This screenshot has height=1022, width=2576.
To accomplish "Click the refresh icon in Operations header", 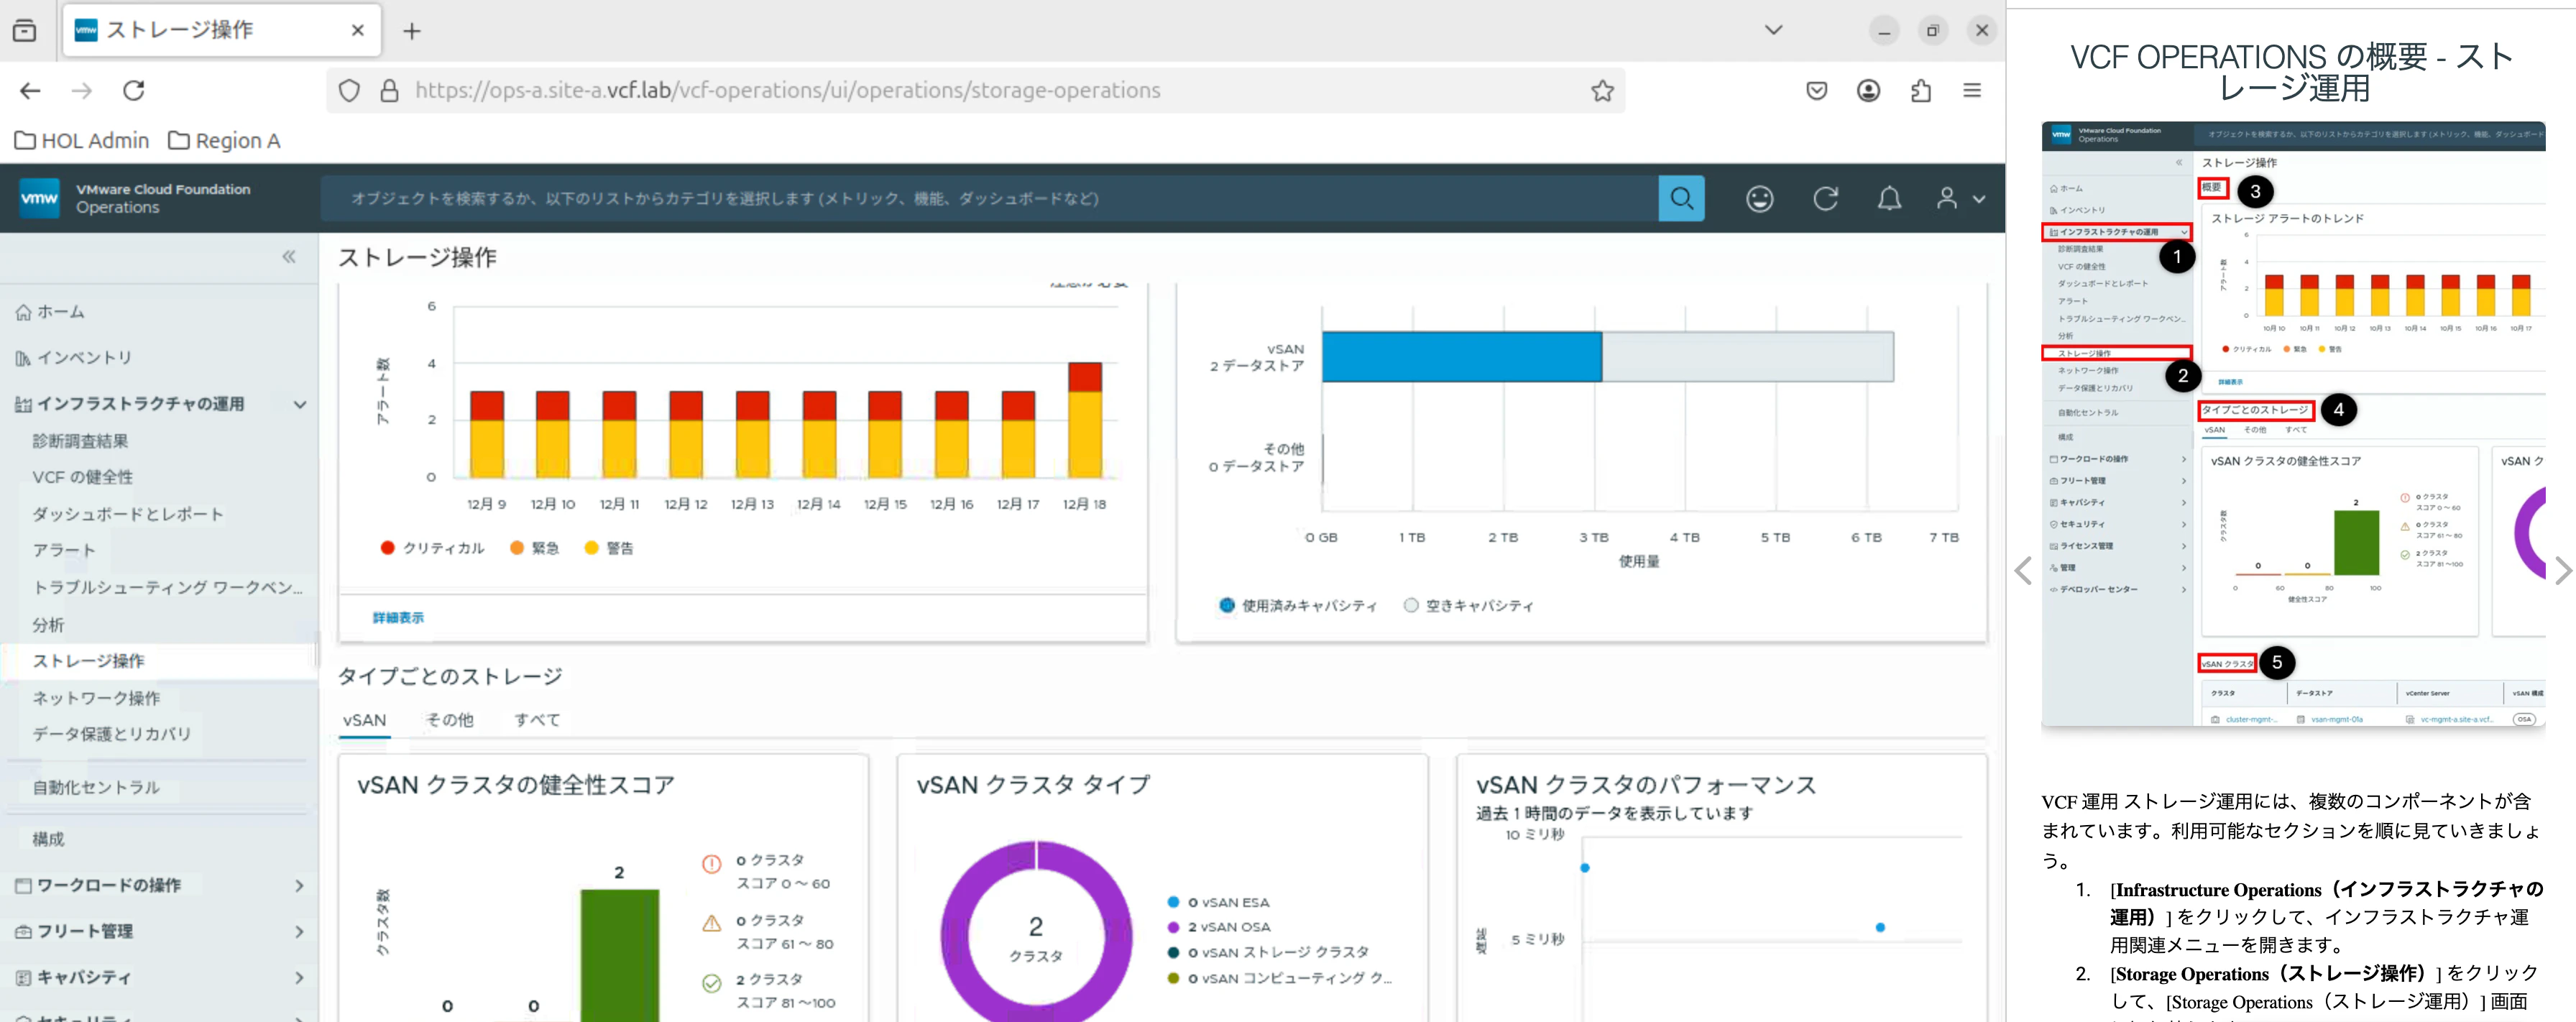I will coord(1825,199).
